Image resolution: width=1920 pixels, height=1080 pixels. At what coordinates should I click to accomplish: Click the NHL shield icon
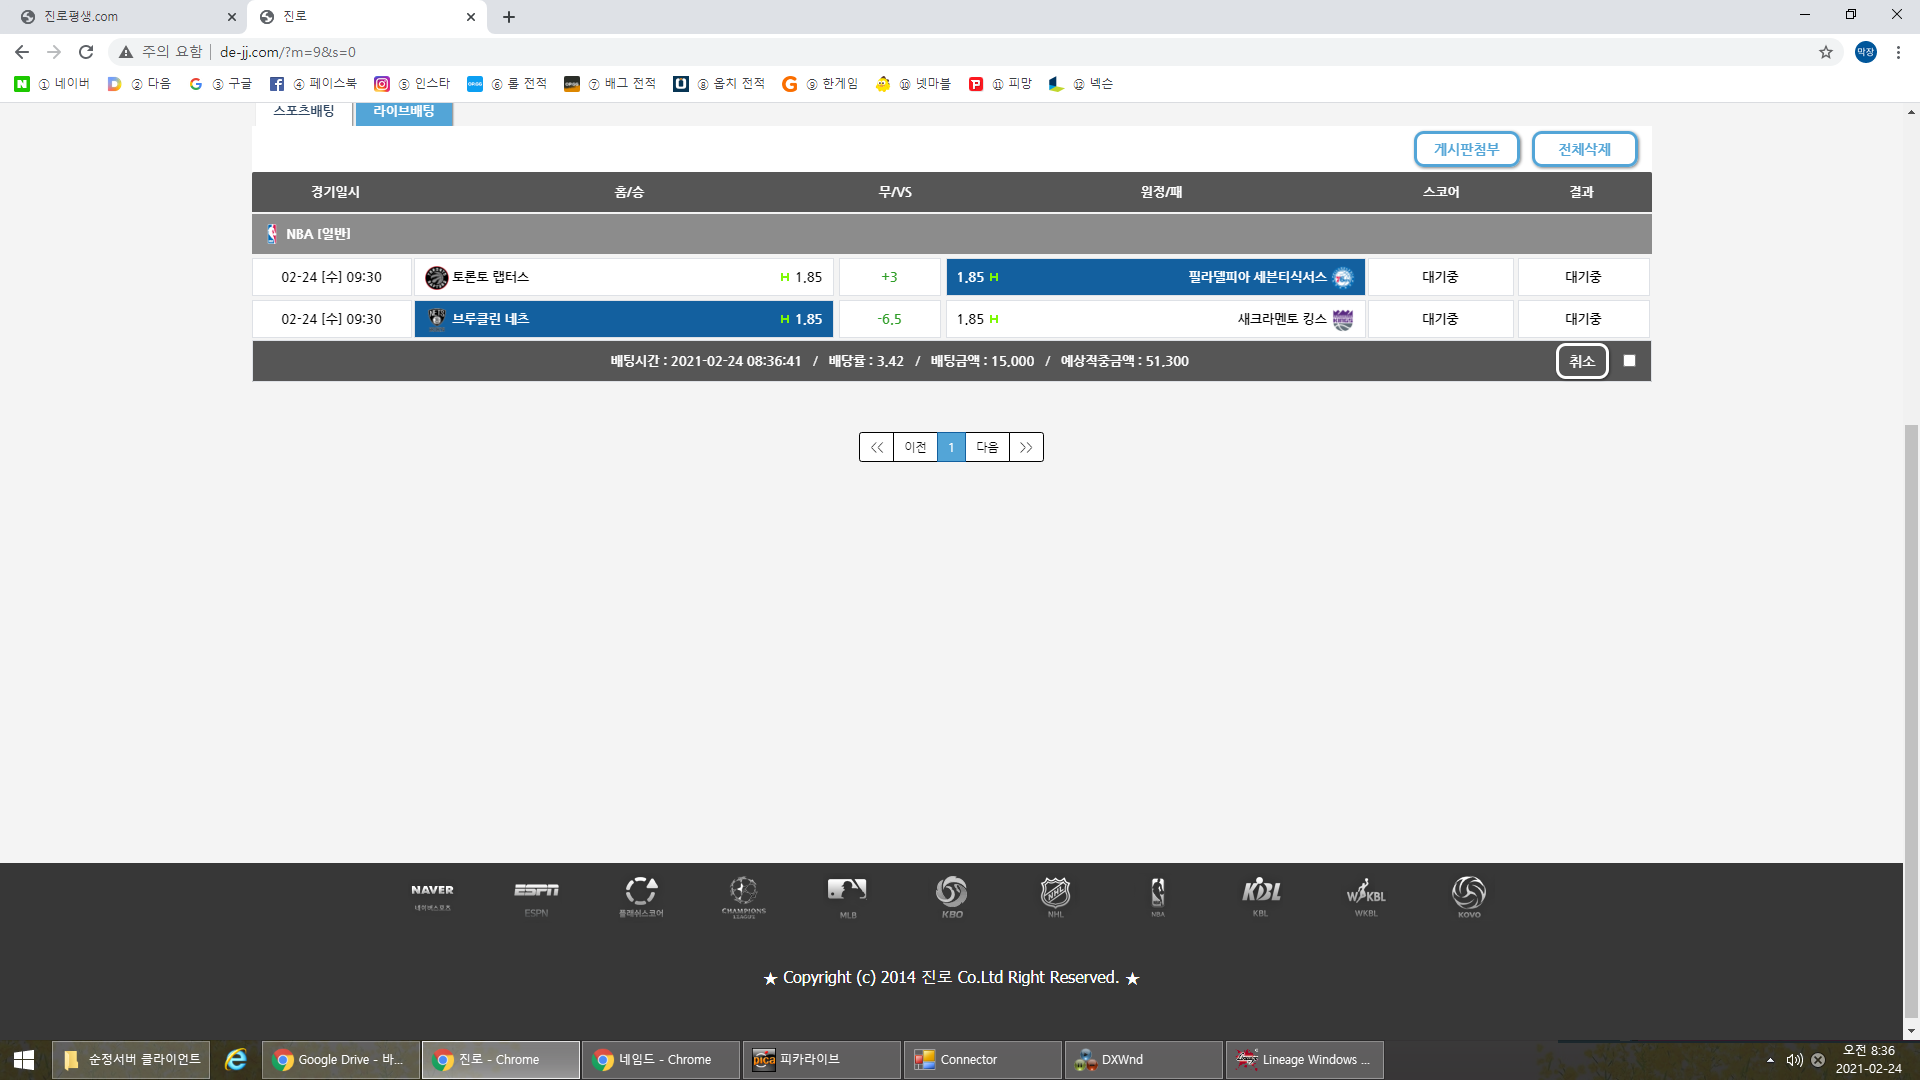[1055, 892]
